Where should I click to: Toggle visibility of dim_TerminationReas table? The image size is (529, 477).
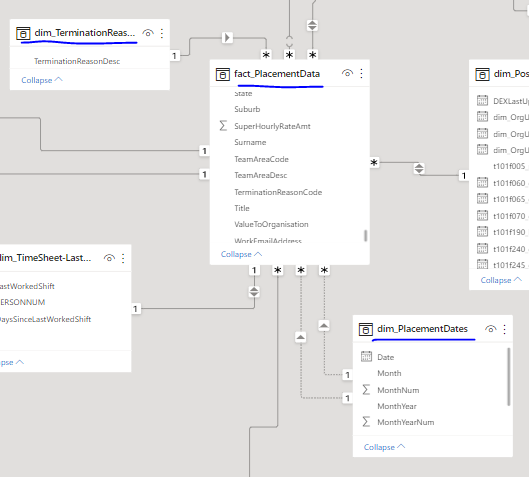point(148,33)
